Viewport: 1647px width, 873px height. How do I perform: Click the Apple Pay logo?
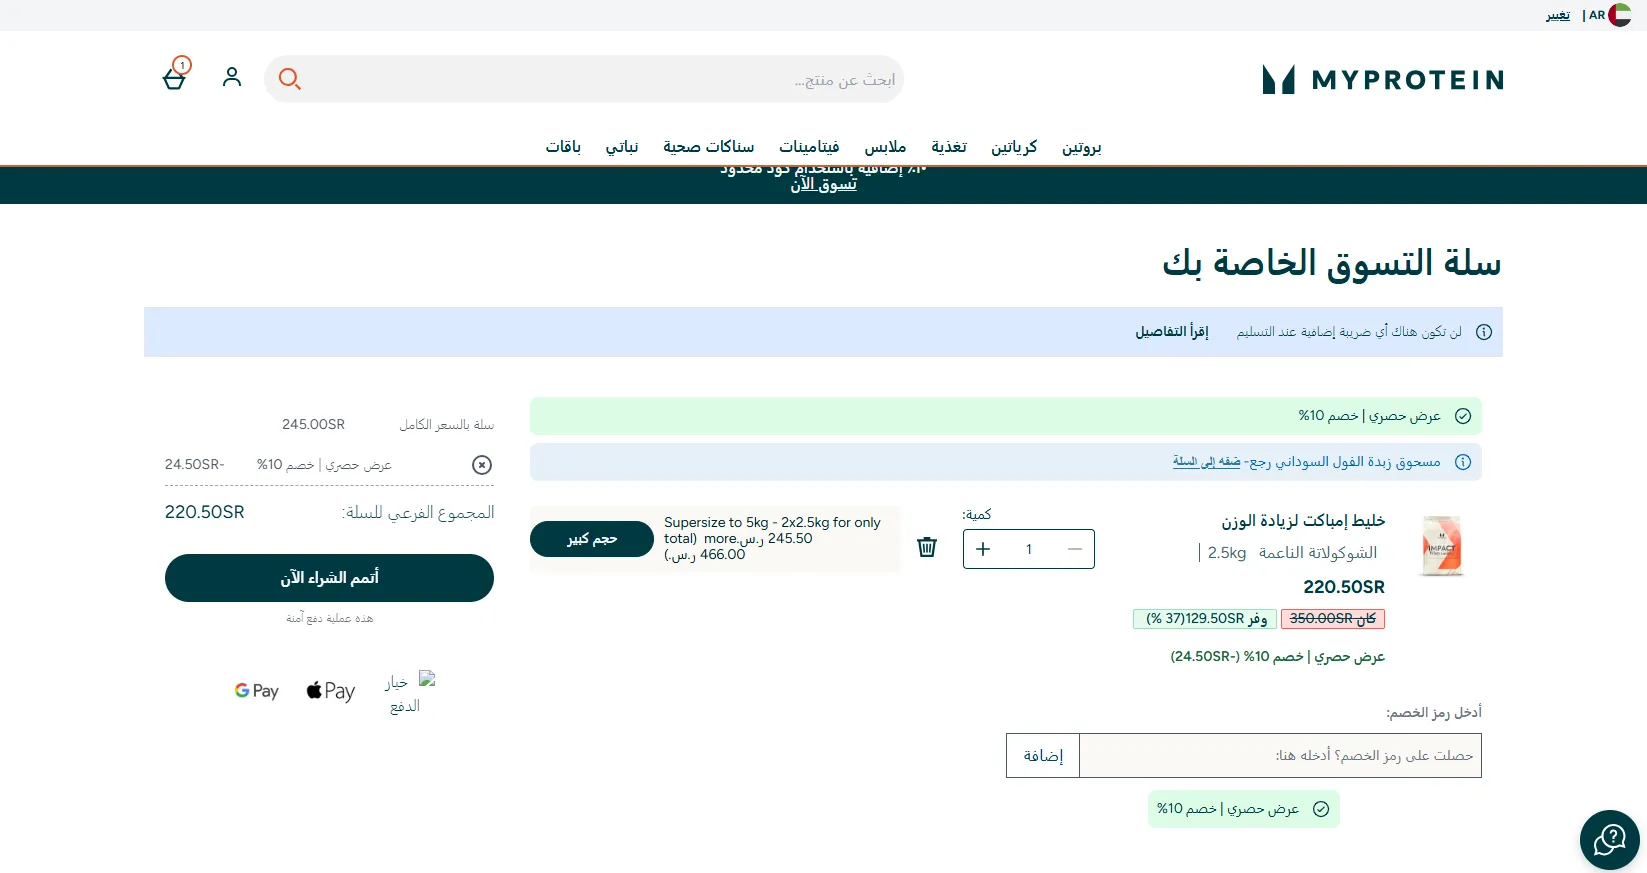click(331, 691)
